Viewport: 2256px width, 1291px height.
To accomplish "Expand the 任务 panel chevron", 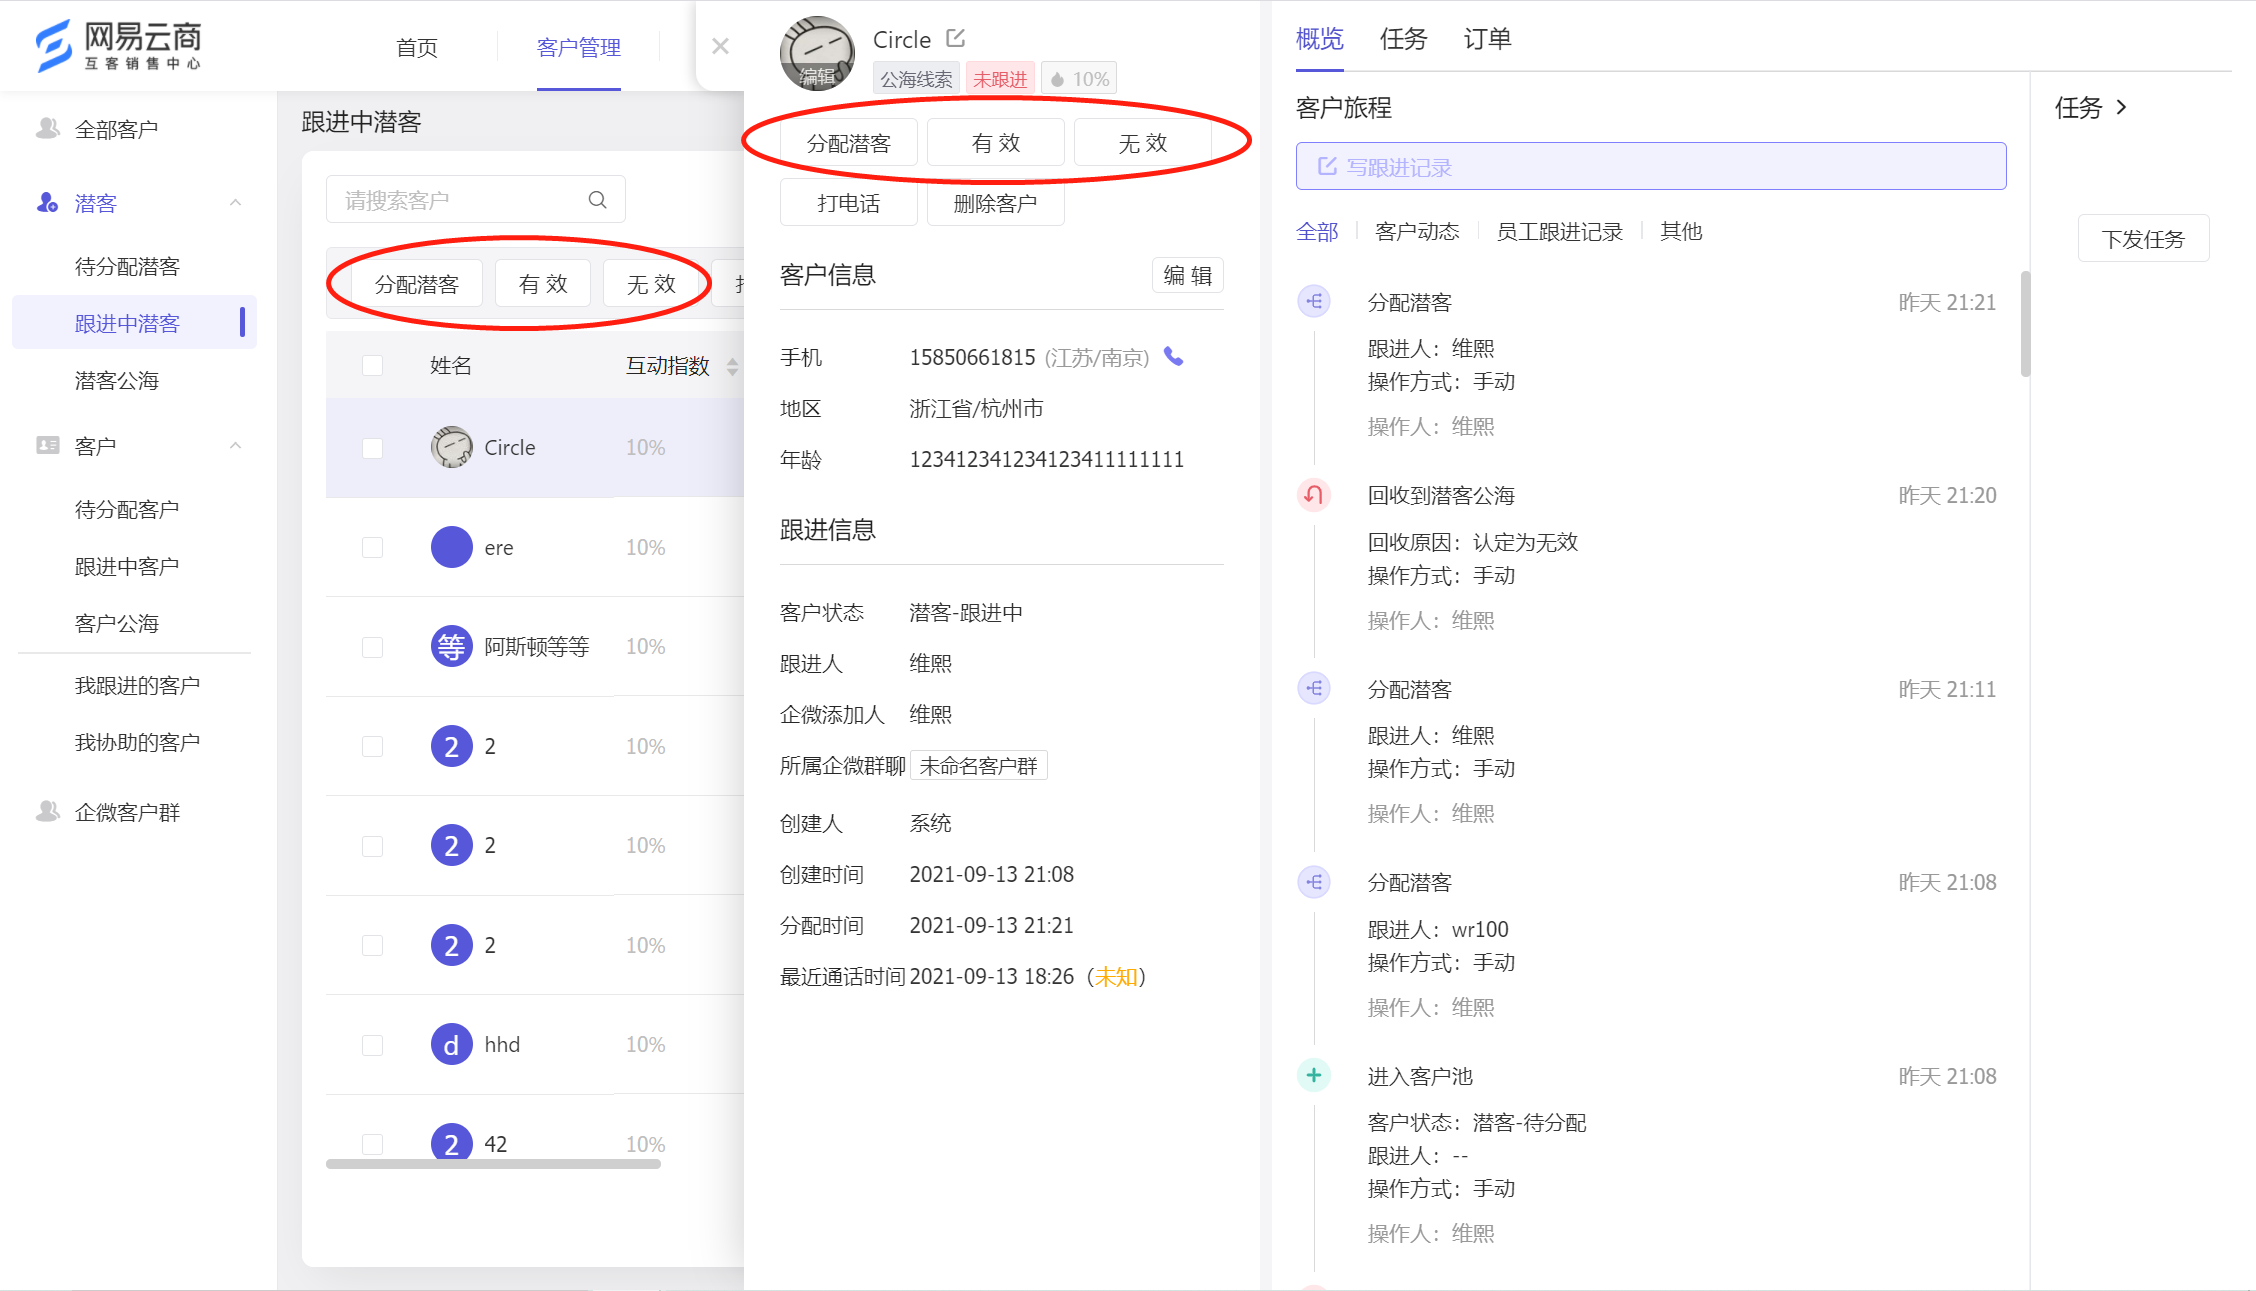I will [2121, 107].
